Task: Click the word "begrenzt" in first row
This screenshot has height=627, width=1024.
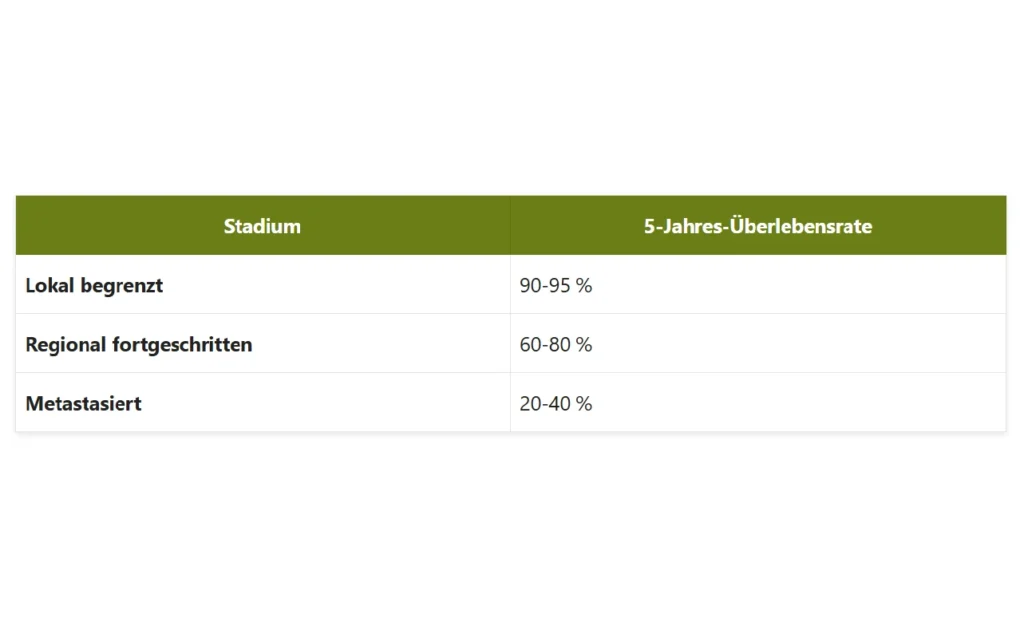Action: pyautogui.click(x=121, y=287)
